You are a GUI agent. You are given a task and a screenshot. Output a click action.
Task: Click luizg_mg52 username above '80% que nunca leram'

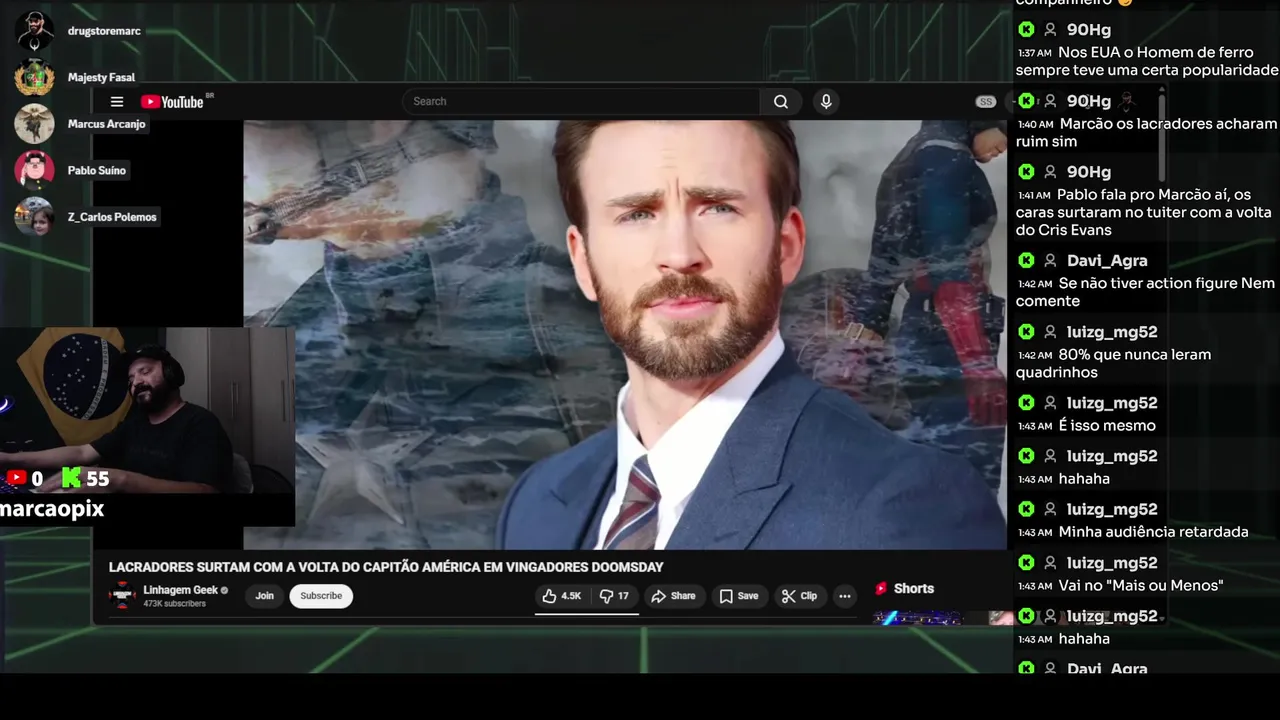[x=1112, y=331]
